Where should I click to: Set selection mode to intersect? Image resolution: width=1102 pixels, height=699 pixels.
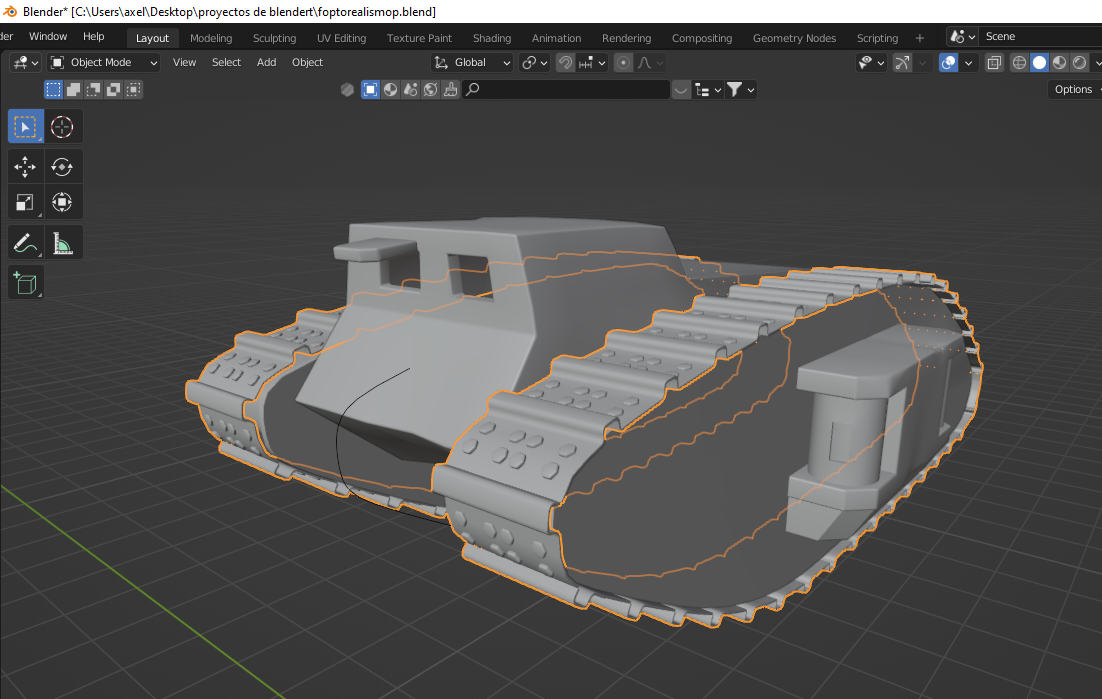pyautogui.click(x=134, y=89)
